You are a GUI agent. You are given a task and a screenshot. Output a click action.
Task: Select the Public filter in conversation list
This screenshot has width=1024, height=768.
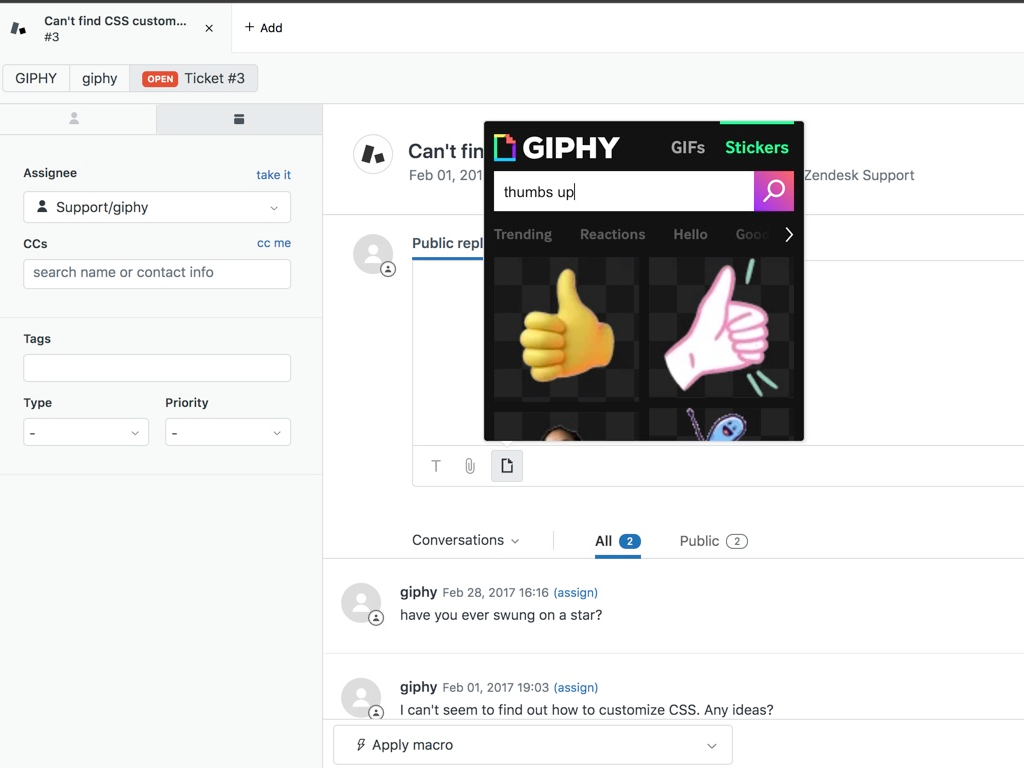point(713,540)
